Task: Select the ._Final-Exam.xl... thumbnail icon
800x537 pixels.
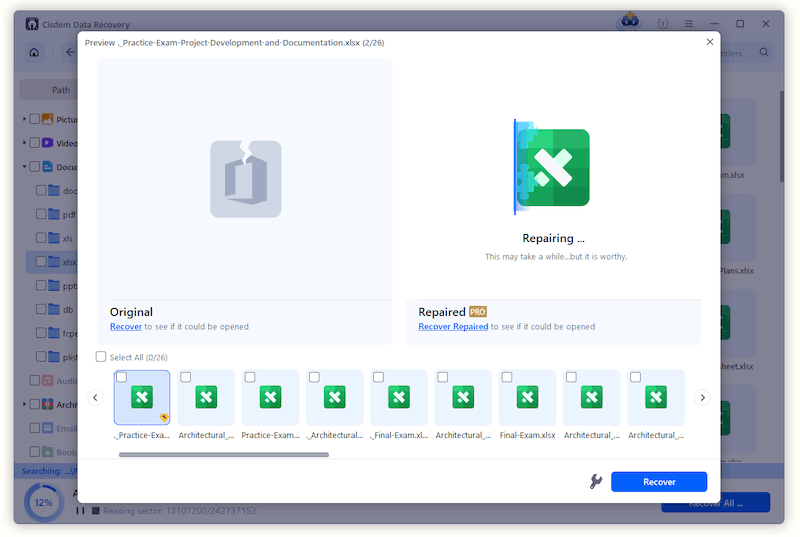Action: [x=399, y=397]
